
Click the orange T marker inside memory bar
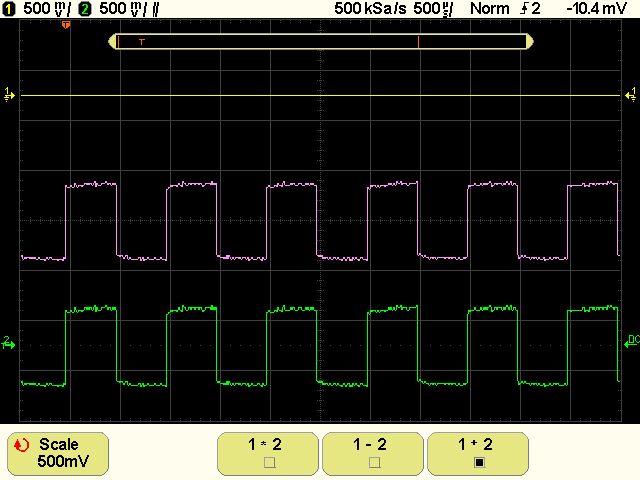[142, 42]
